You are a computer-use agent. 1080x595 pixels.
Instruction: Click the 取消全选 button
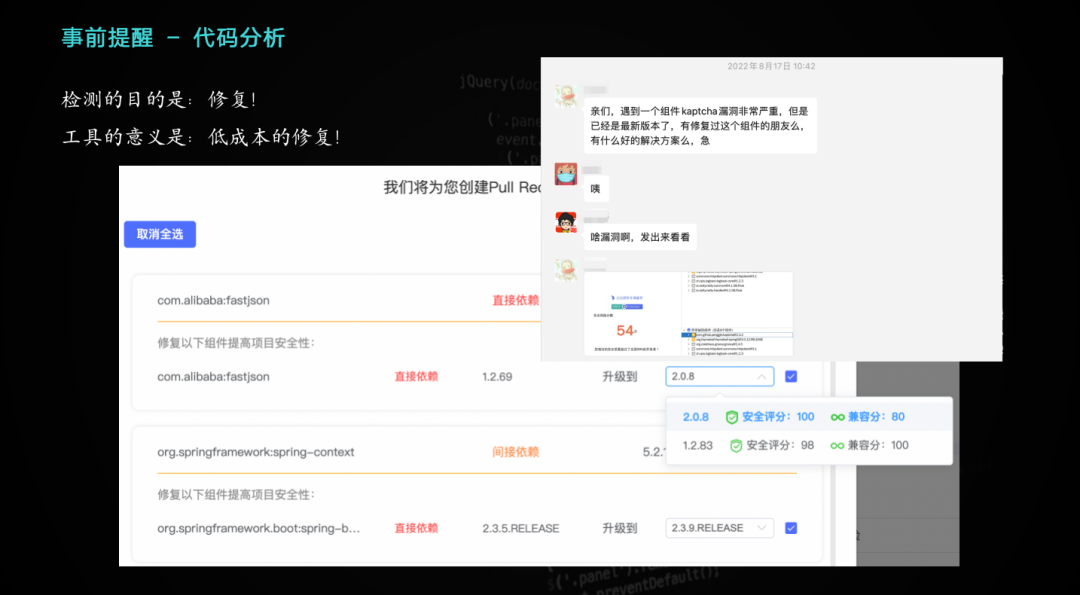(159, 233)
